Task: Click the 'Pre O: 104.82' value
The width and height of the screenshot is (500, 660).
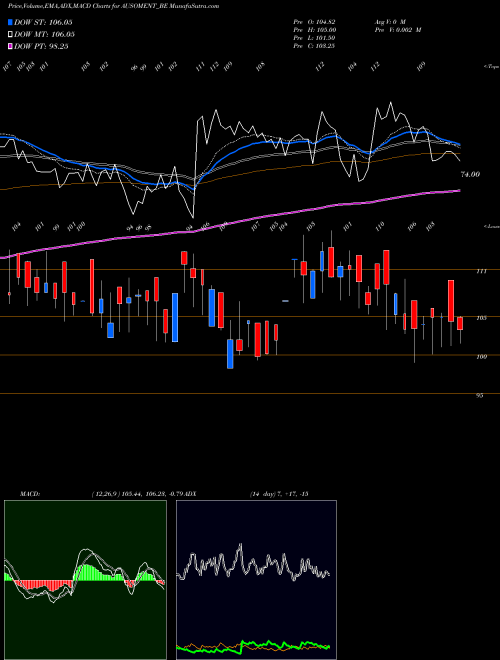Action: 314,22
